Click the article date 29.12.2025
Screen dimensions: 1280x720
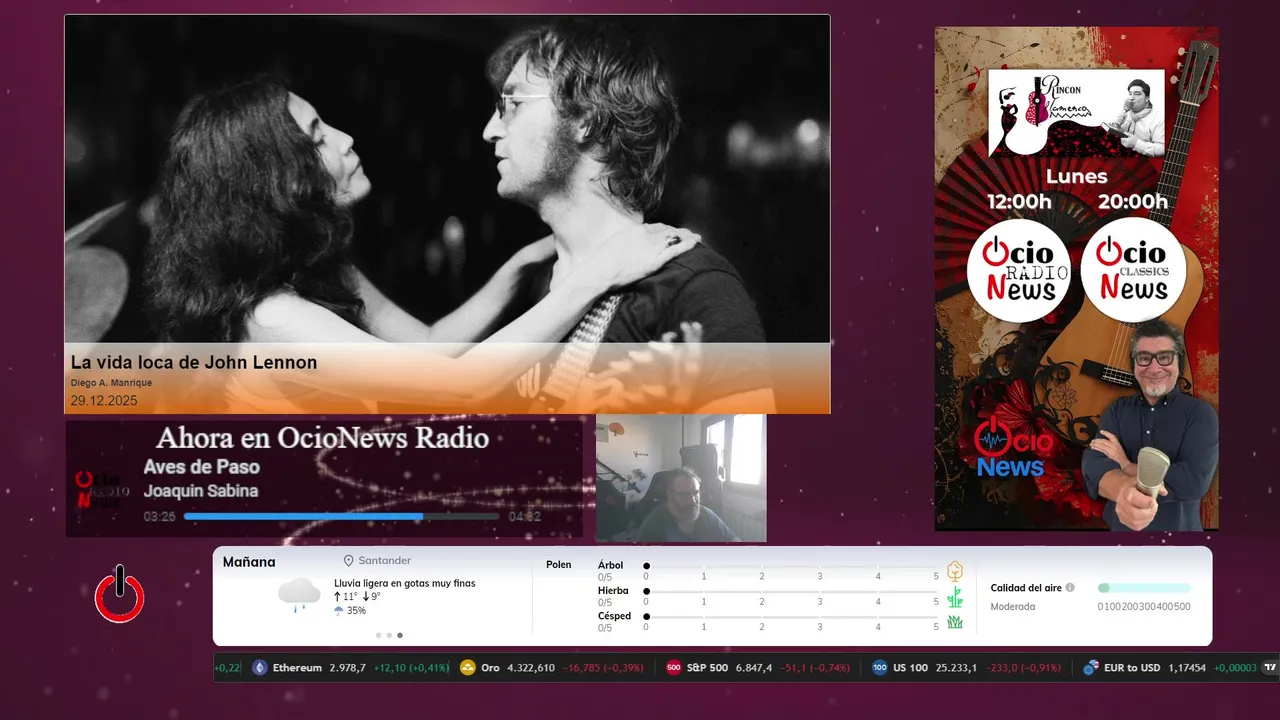[104, 401]
